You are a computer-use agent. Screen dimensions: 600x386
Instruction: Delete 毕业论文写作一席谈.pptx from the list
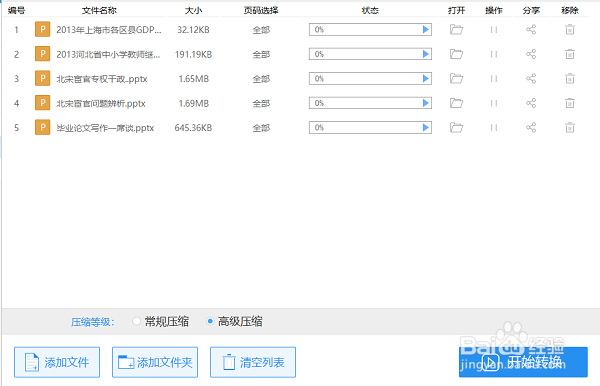[570, 127]
